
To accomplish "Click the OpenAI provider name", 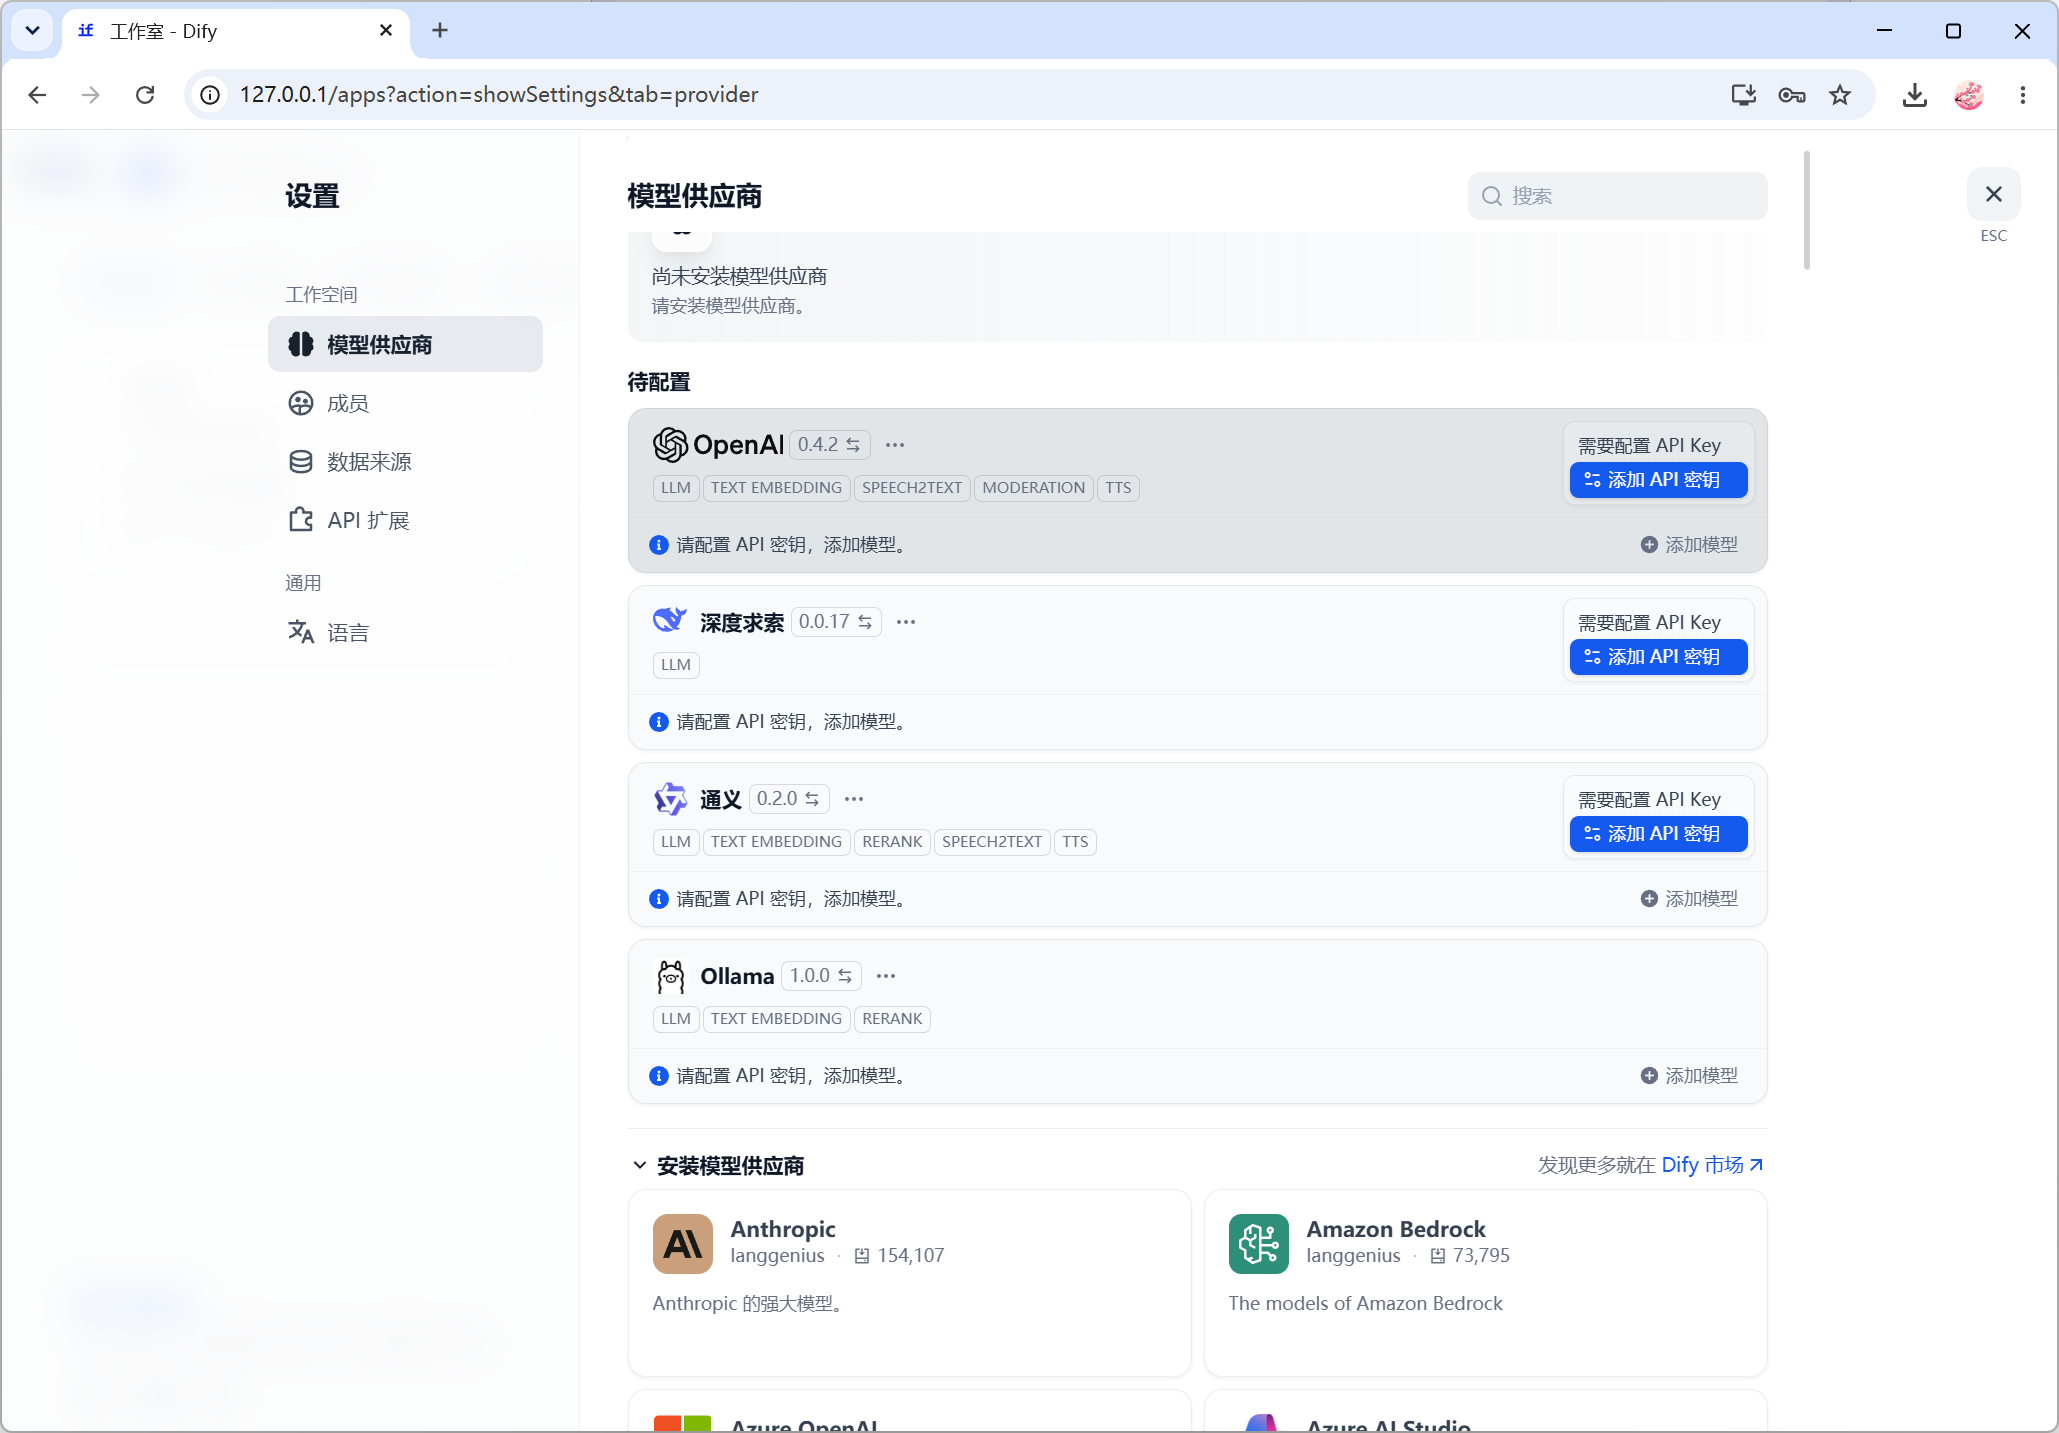I will pyautogui.click(x=738, y=445).
